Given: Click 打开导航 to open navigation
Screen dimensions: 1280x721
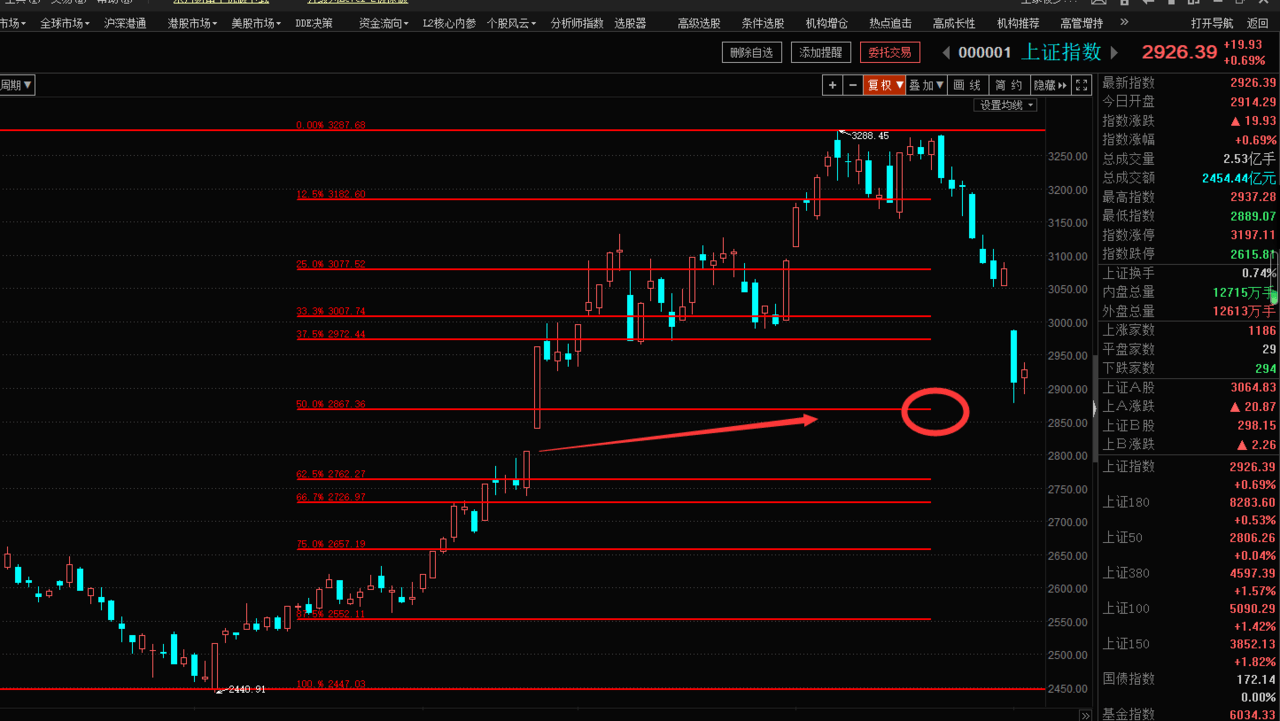Looking at the screenshot, I should (1213, 23).
